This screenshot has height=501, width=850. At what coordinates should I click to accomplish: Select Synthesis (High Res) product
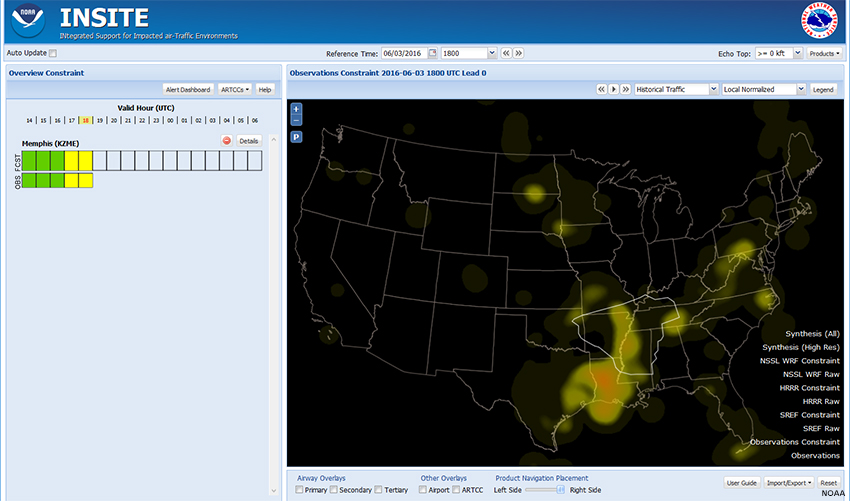[x=801, y=348]
